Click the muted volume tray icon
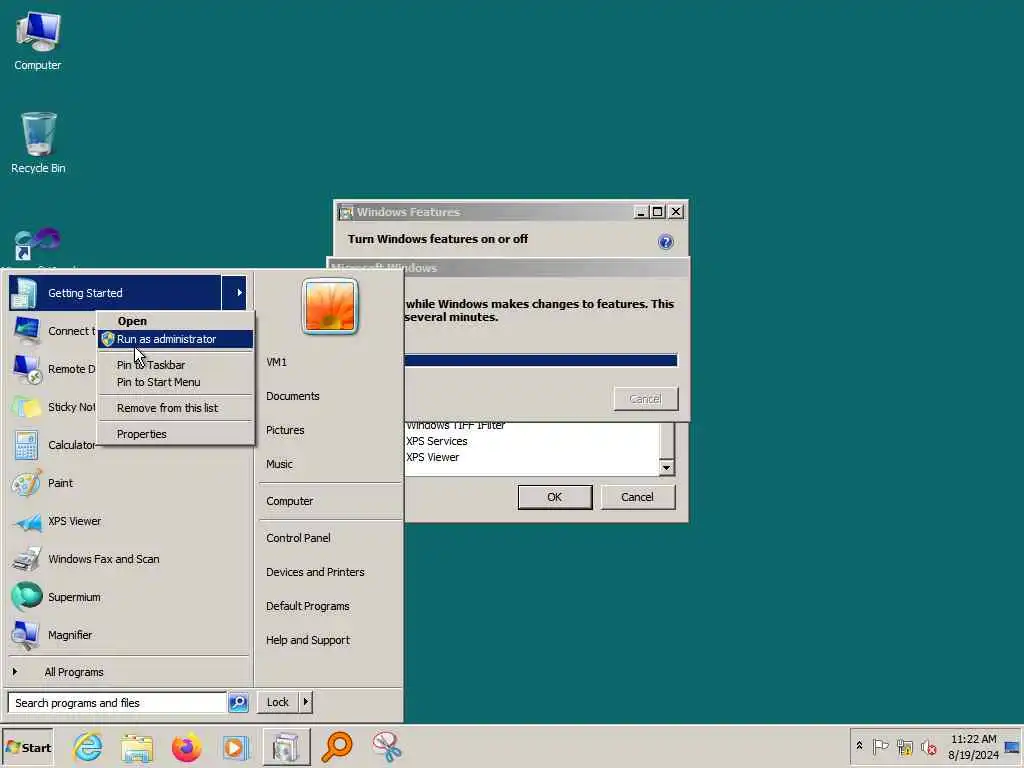Viewport: 1024px width, 768px height. 928,746
